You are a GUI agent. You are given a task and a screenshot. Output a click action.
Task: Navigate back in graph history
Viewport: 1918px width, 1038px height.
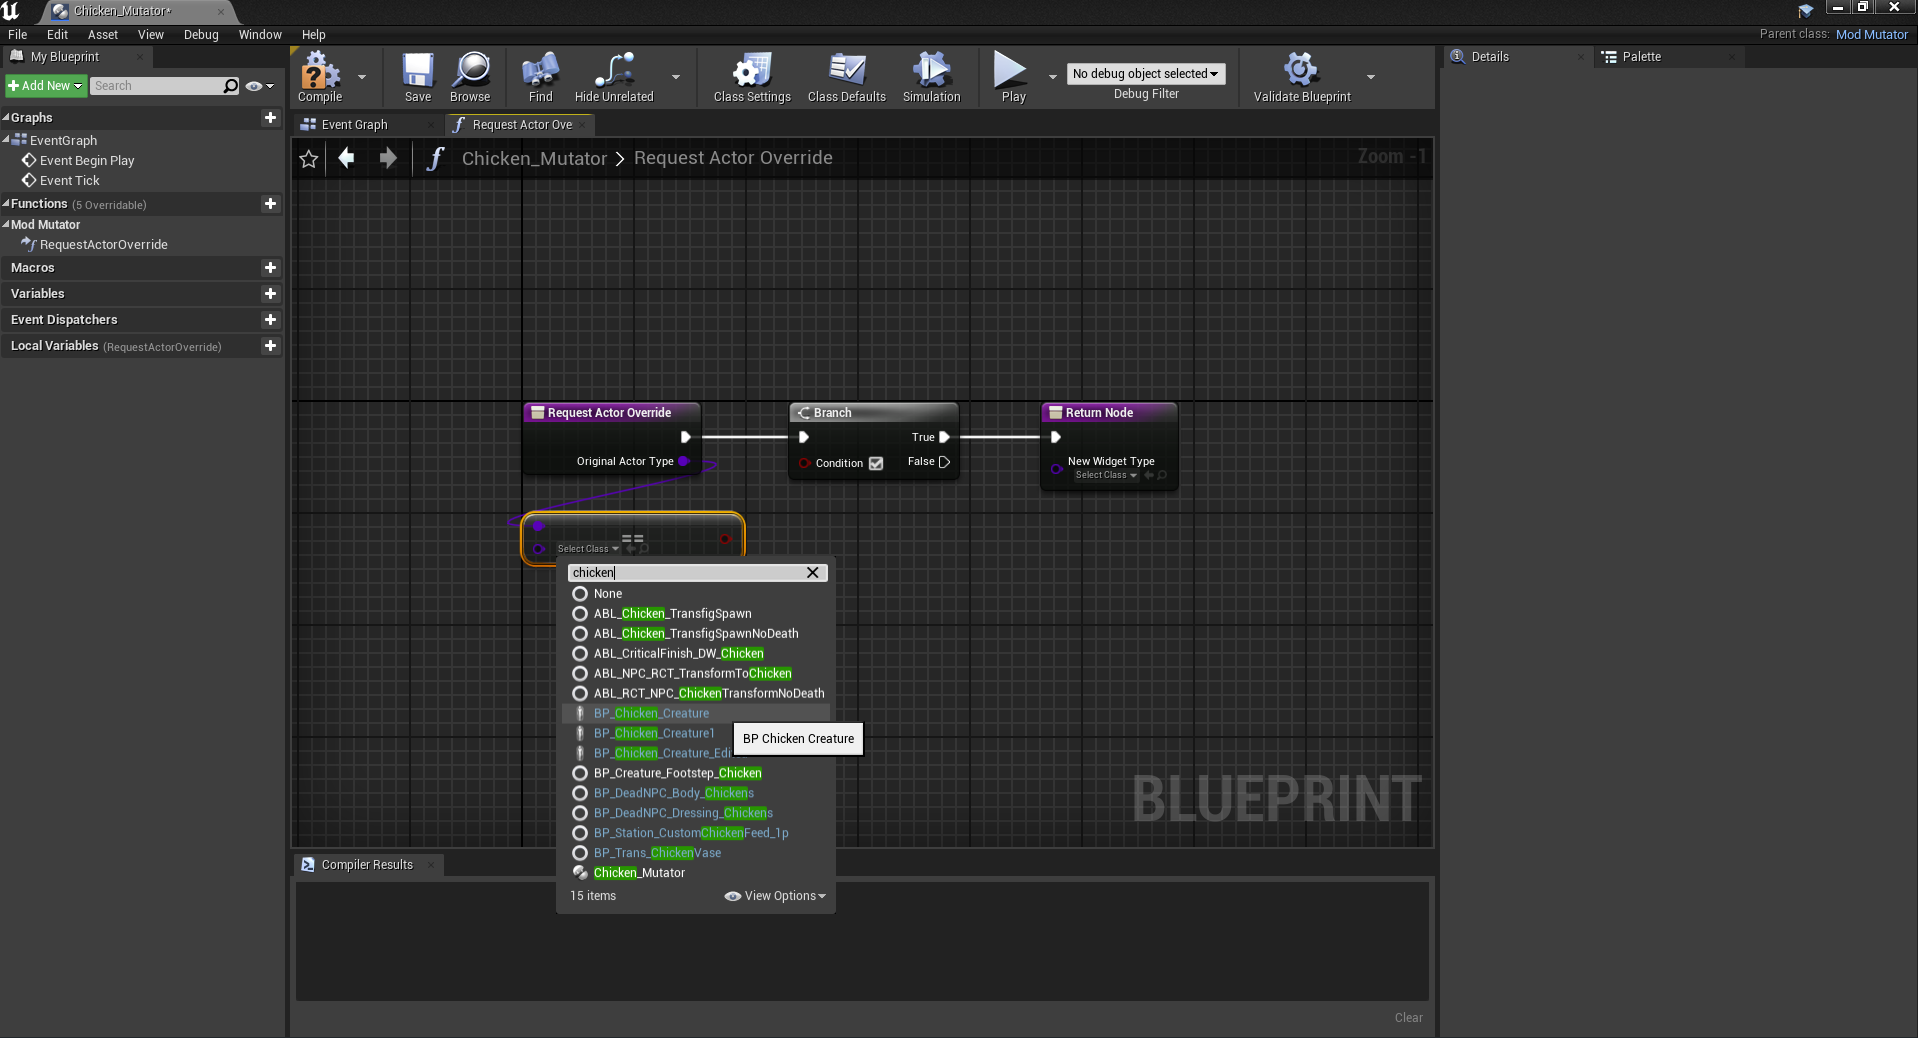pos(346,158)
